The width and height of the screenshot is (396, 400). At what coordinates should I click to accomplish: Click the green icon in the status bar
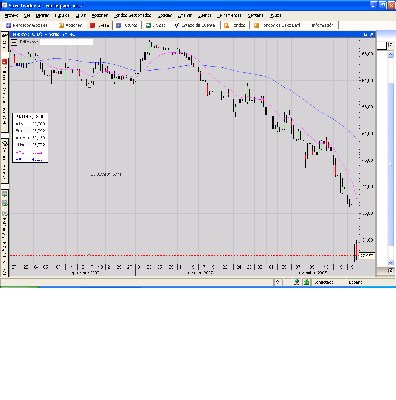[x=306, y=283]
